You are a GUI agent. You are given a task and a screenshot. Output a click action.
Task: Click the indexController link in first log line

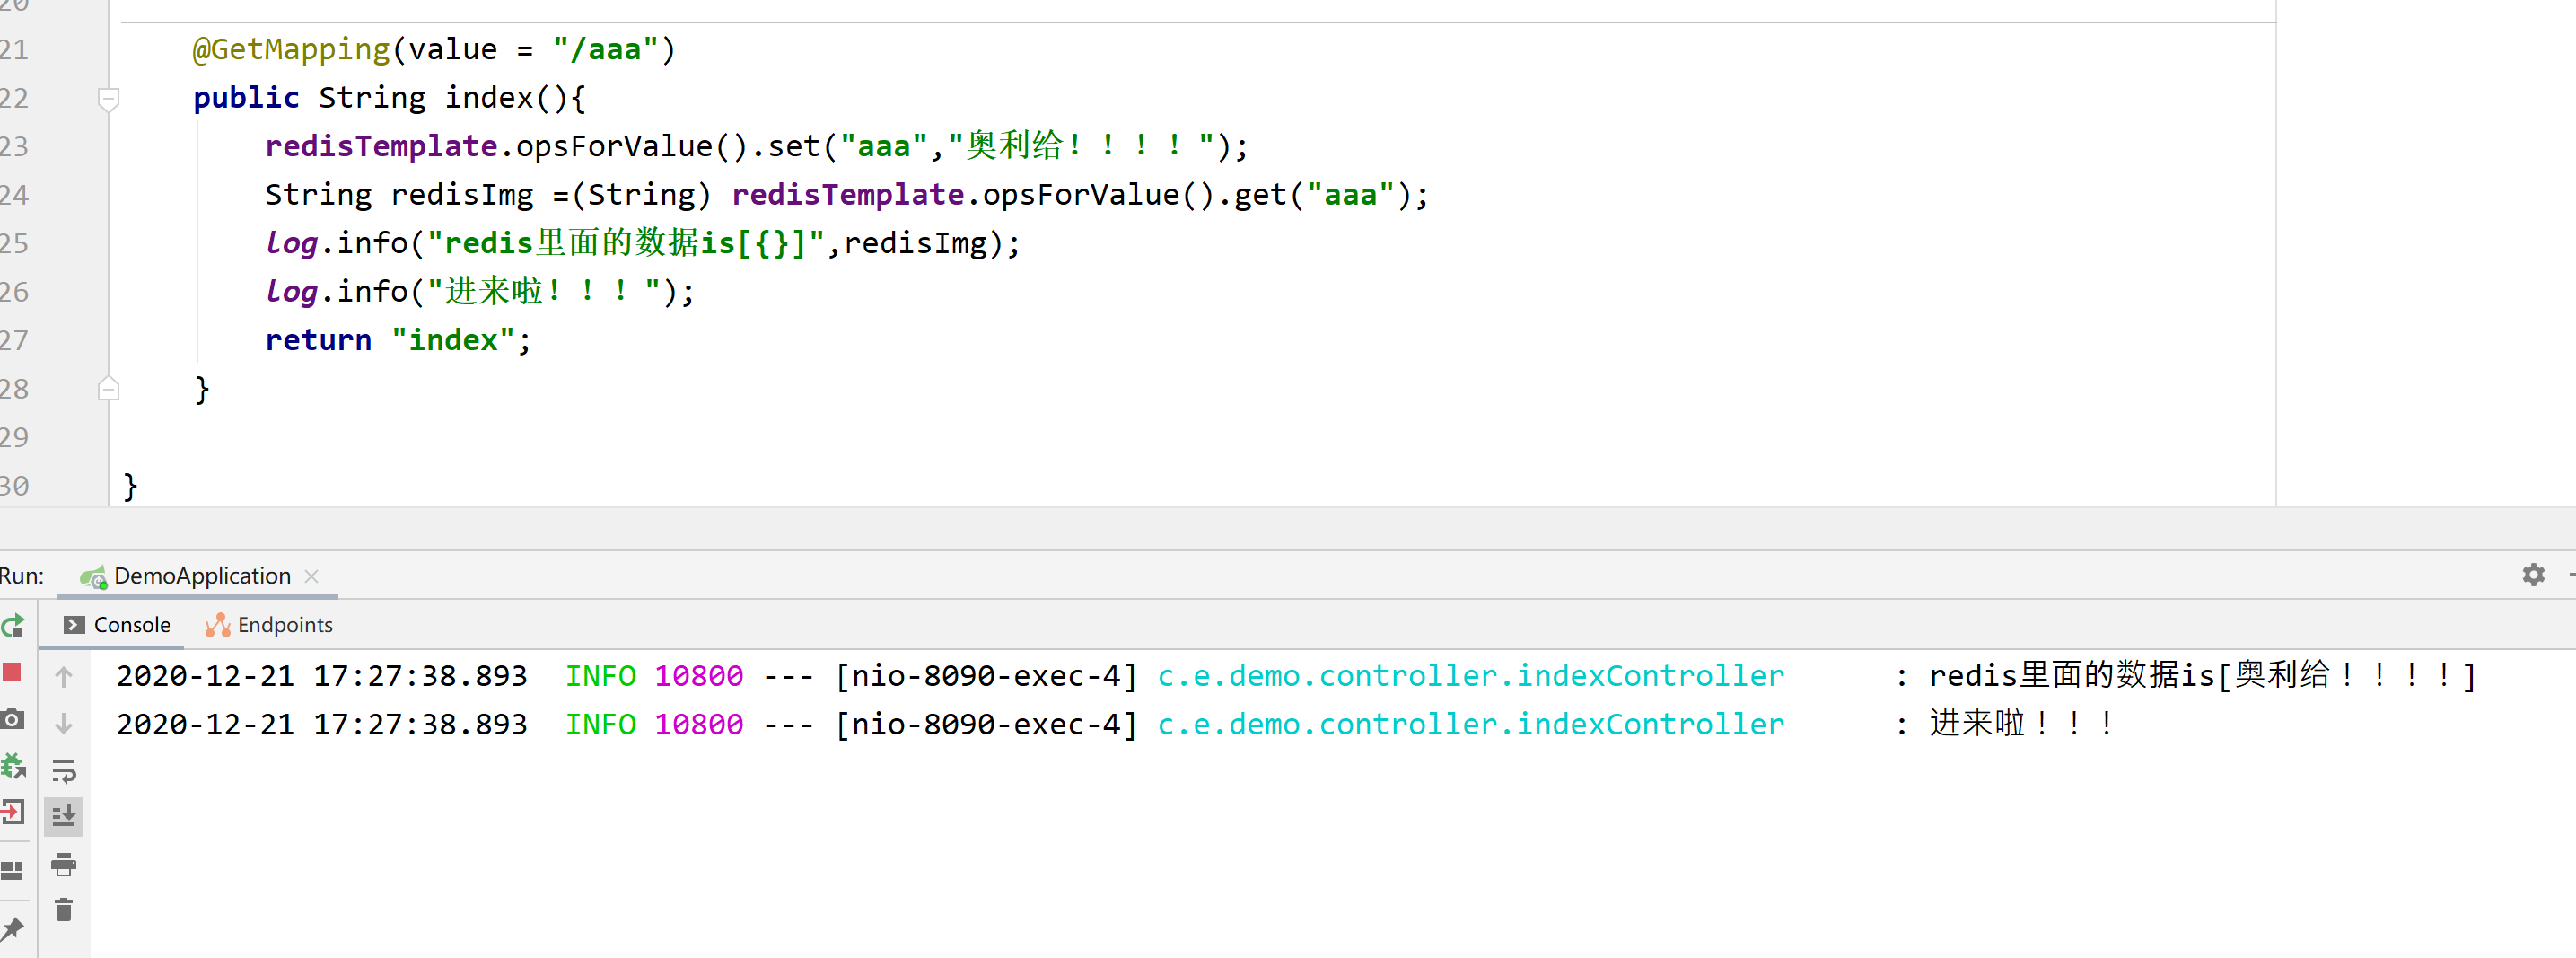(x=1470, y=677)
